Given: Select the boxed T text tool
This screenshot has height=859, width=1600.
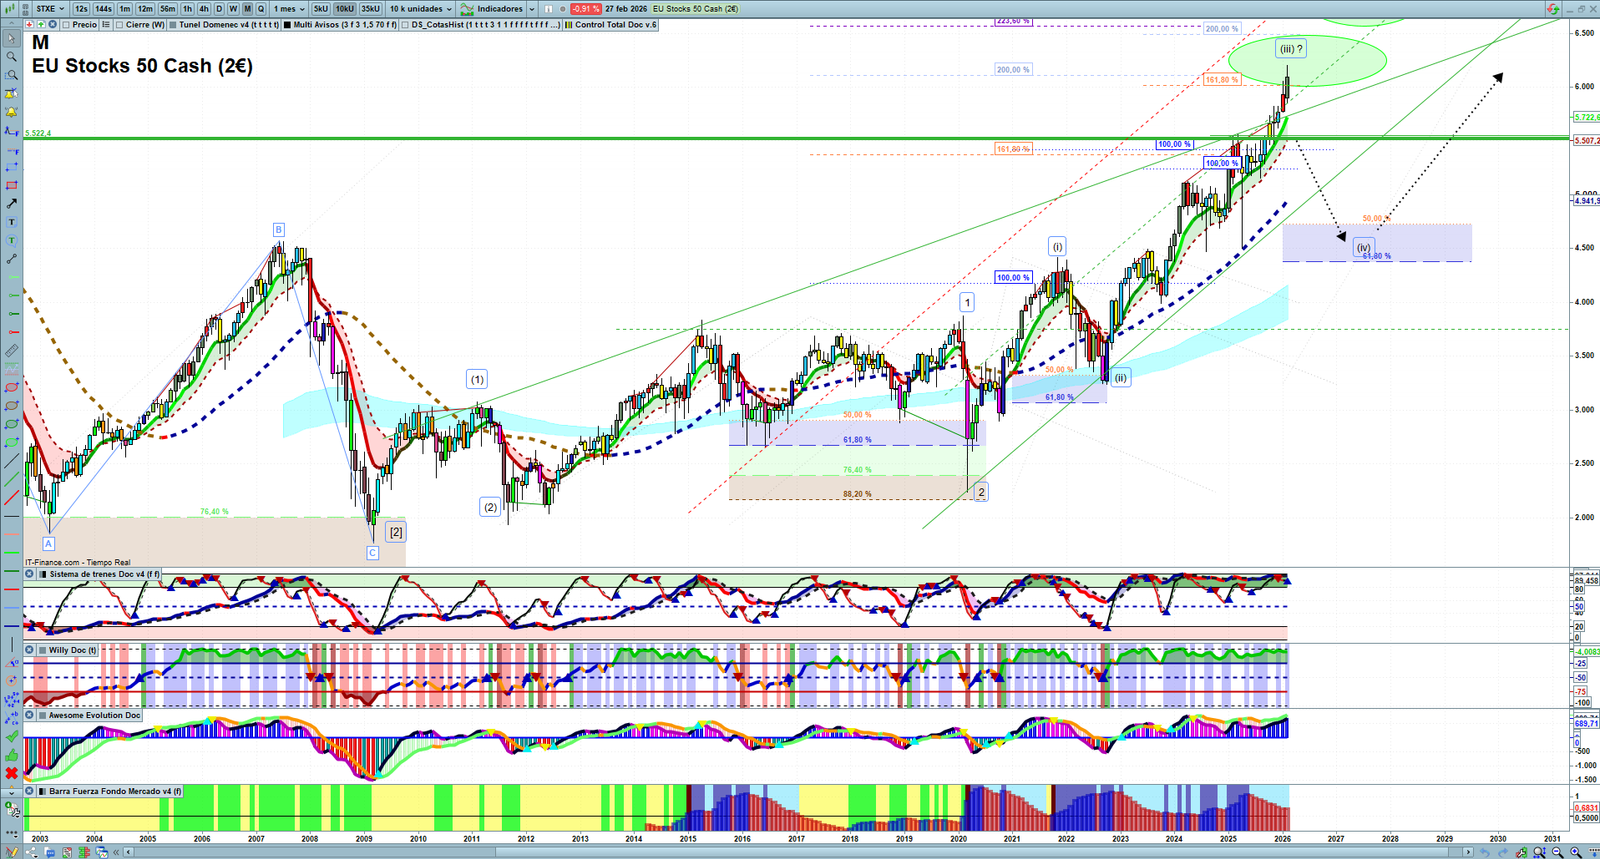Looking at the screenshot, I should [11, 222].
